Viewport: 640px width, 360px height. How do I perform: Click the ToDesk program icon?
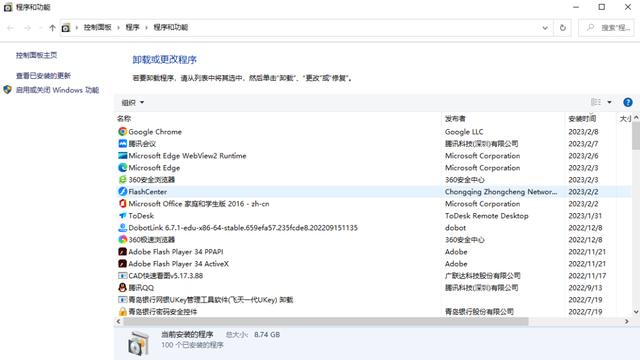pyautogui.click(x=122, y=216)
